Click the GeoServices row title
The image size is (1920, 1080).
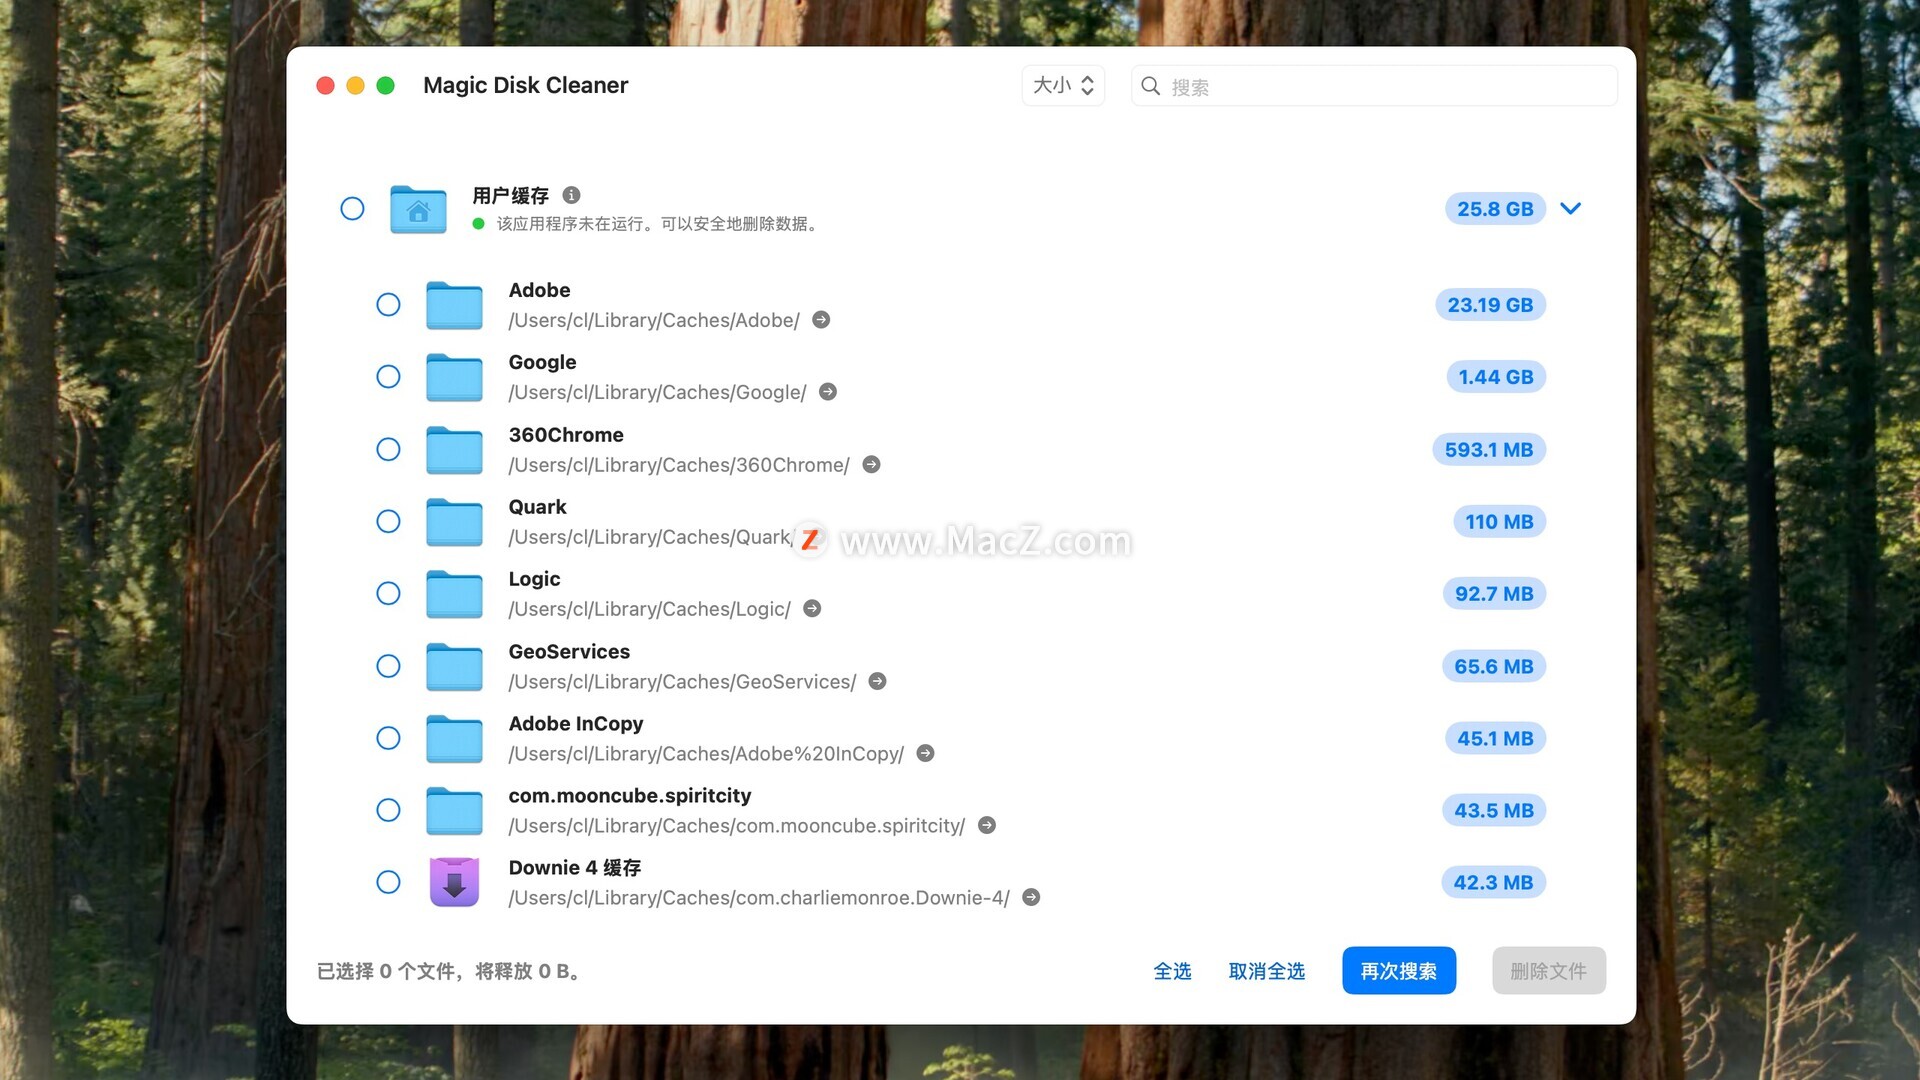point(569,652)
